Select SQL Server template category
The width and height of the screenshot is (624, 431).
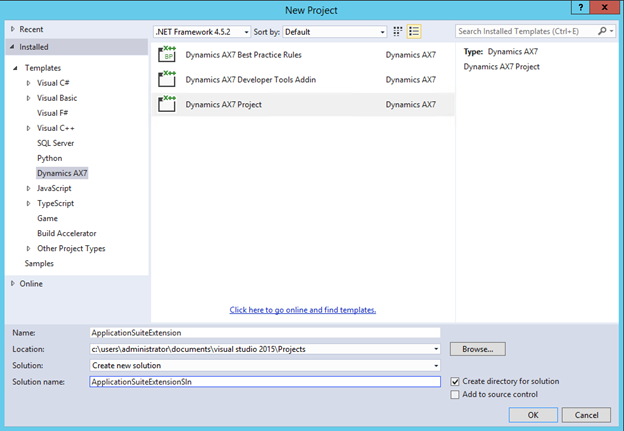[x=55, y=143]
